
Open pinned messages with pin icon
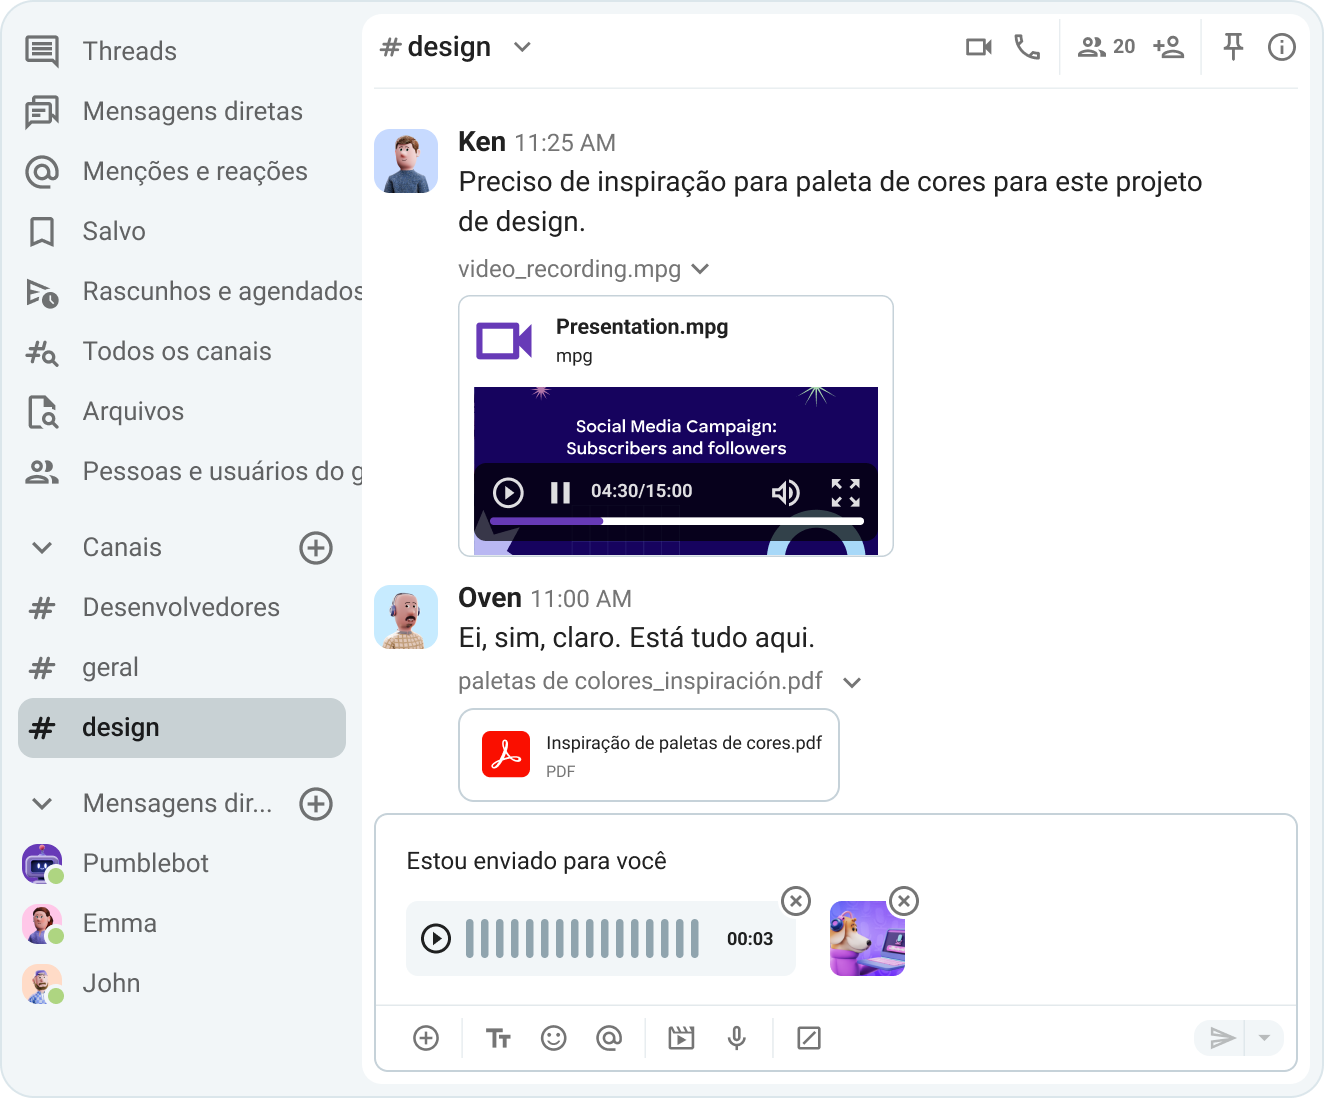[x=1233, y=47]
